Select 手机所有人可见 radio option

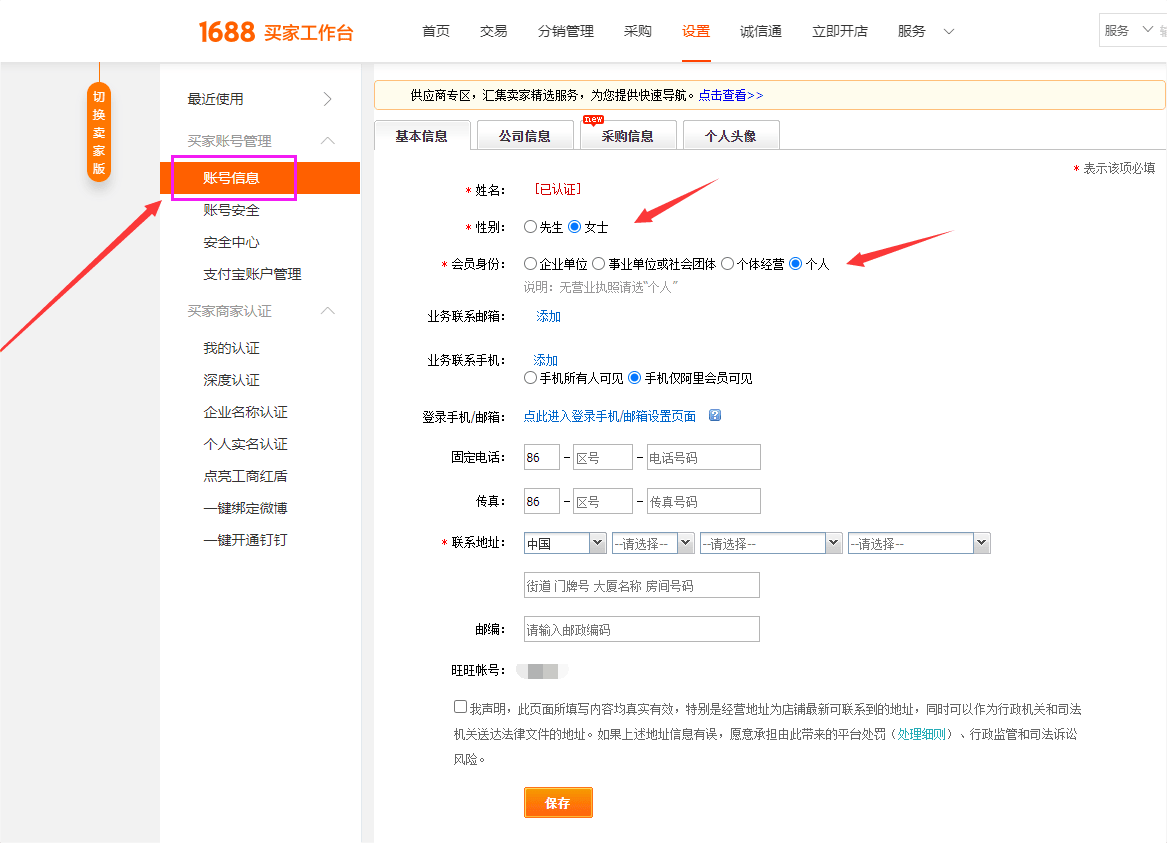tap(530, 378)
